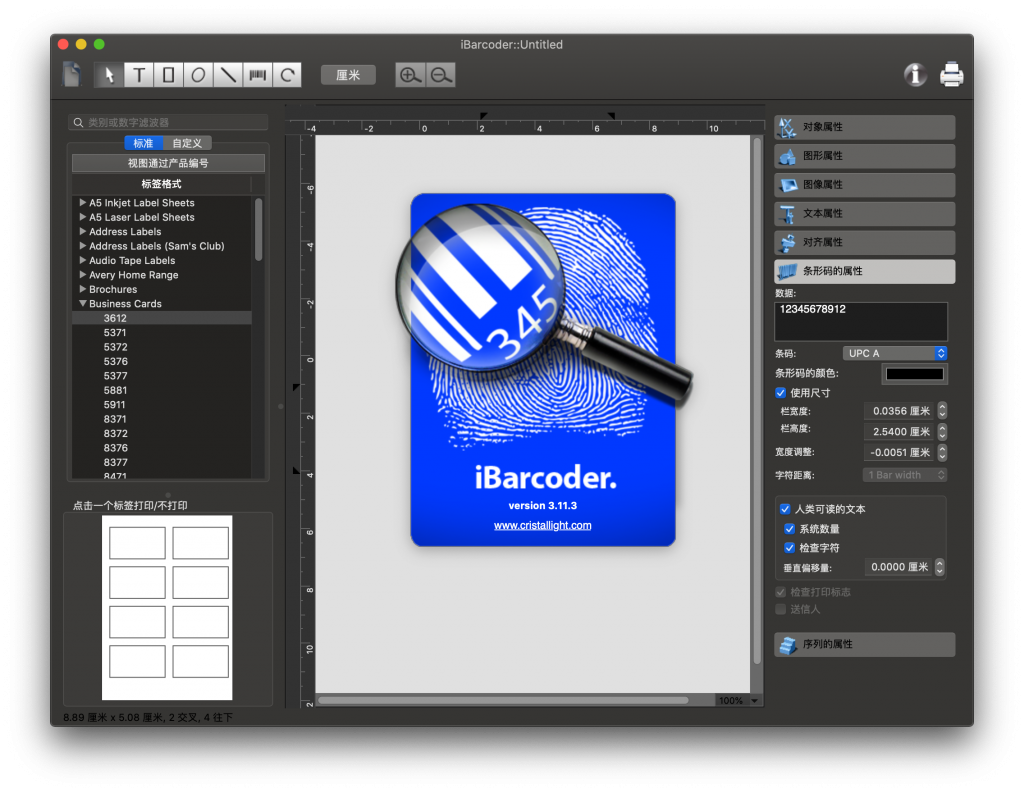Expand Address Labels (Sam's Club)
This screenshot has width=1024, height=793.
click(x=82, y=246)
